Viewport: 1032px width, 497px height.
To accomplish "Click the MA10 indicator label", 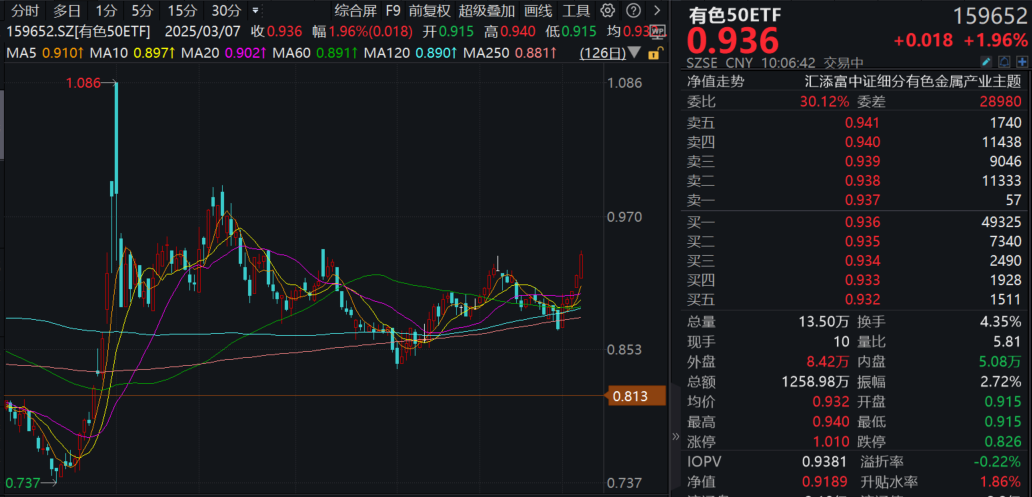I will (109, 53).
